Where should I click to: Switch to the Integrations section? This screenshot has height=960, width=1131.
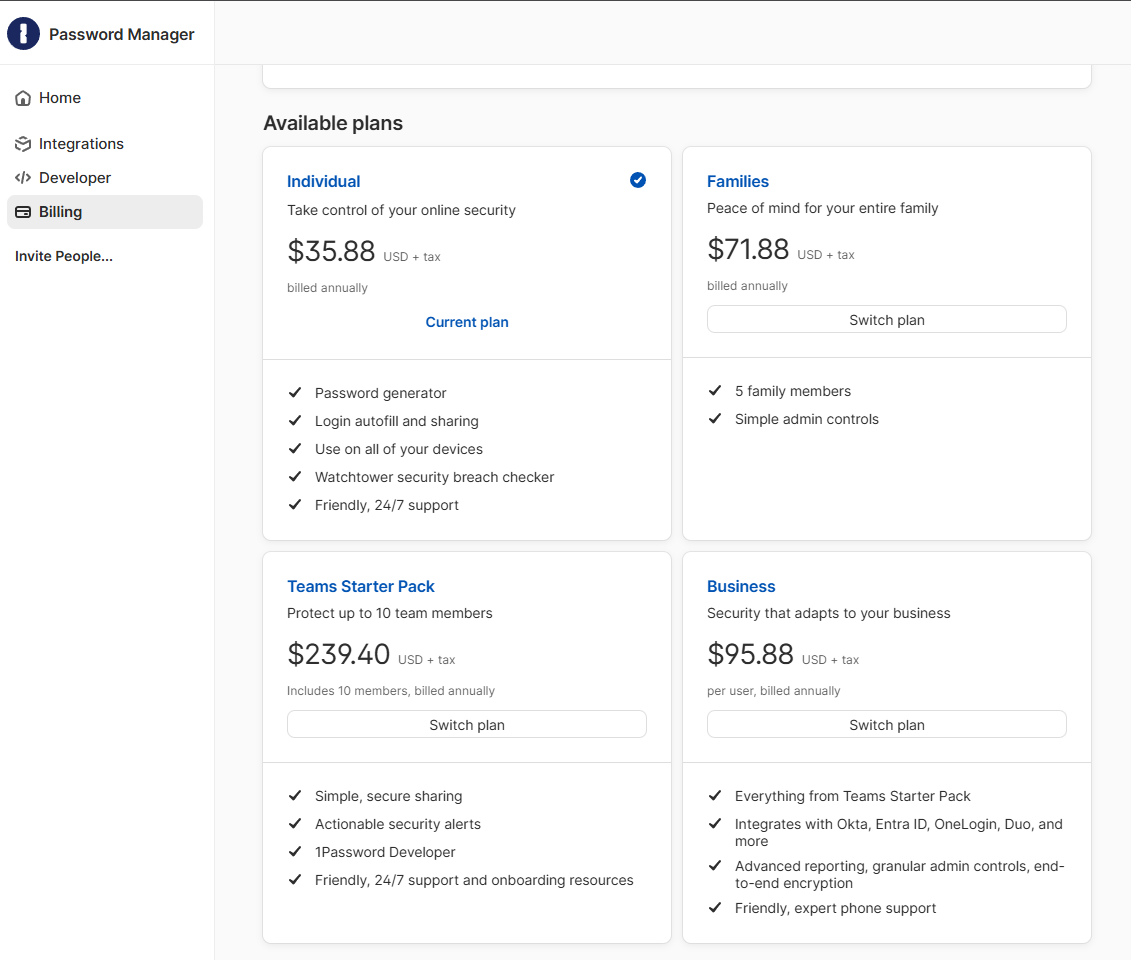pyautogui.click(x=81, y=143)
